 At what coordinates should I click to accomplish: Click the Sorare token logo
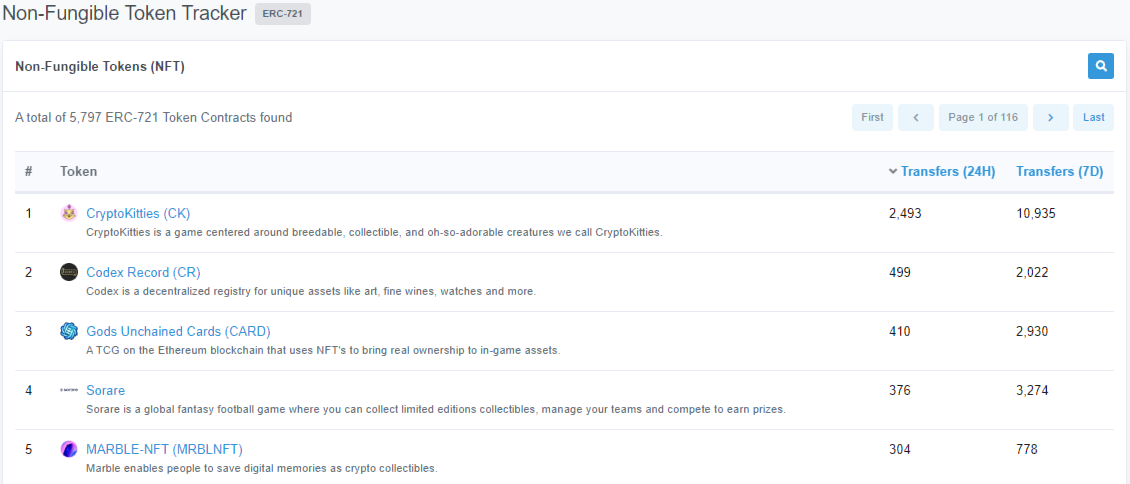click(x=68, y=390)
